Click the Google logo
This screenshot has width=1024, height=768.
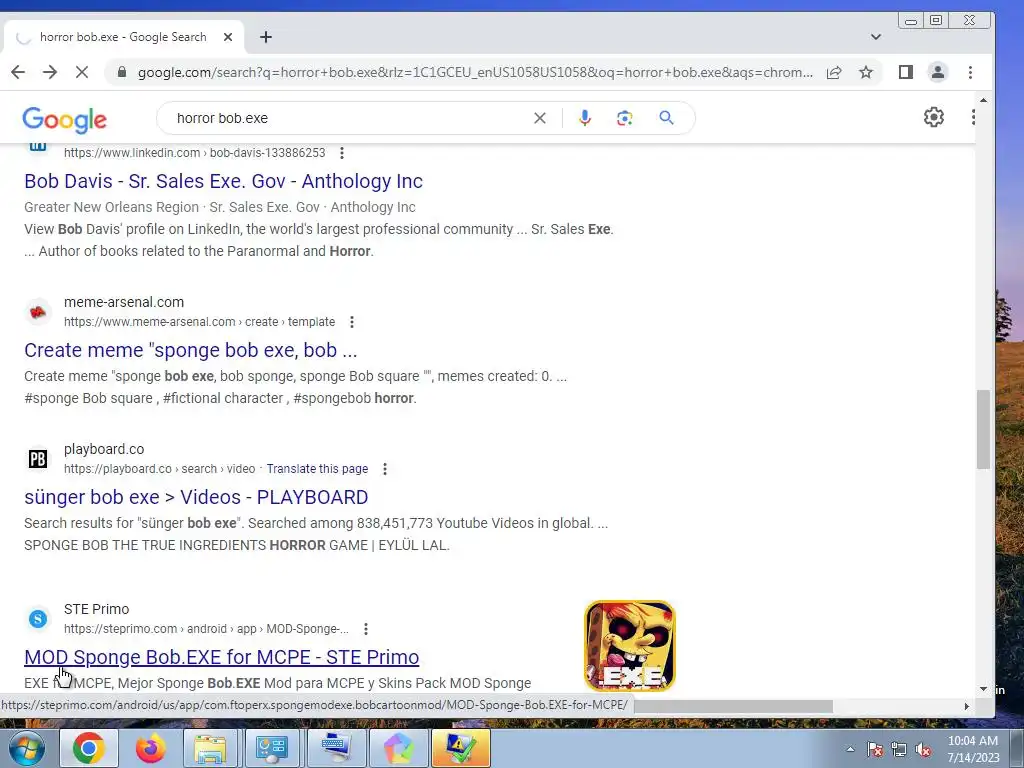(64, 120)
